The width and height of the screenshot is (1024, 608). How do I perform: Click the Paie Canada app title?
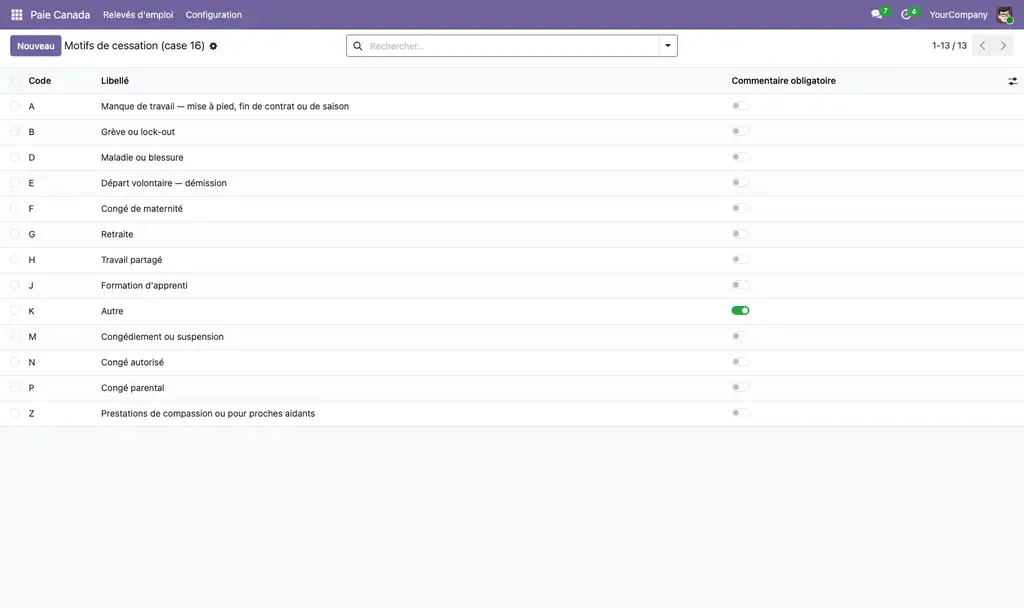coord(60,14)
